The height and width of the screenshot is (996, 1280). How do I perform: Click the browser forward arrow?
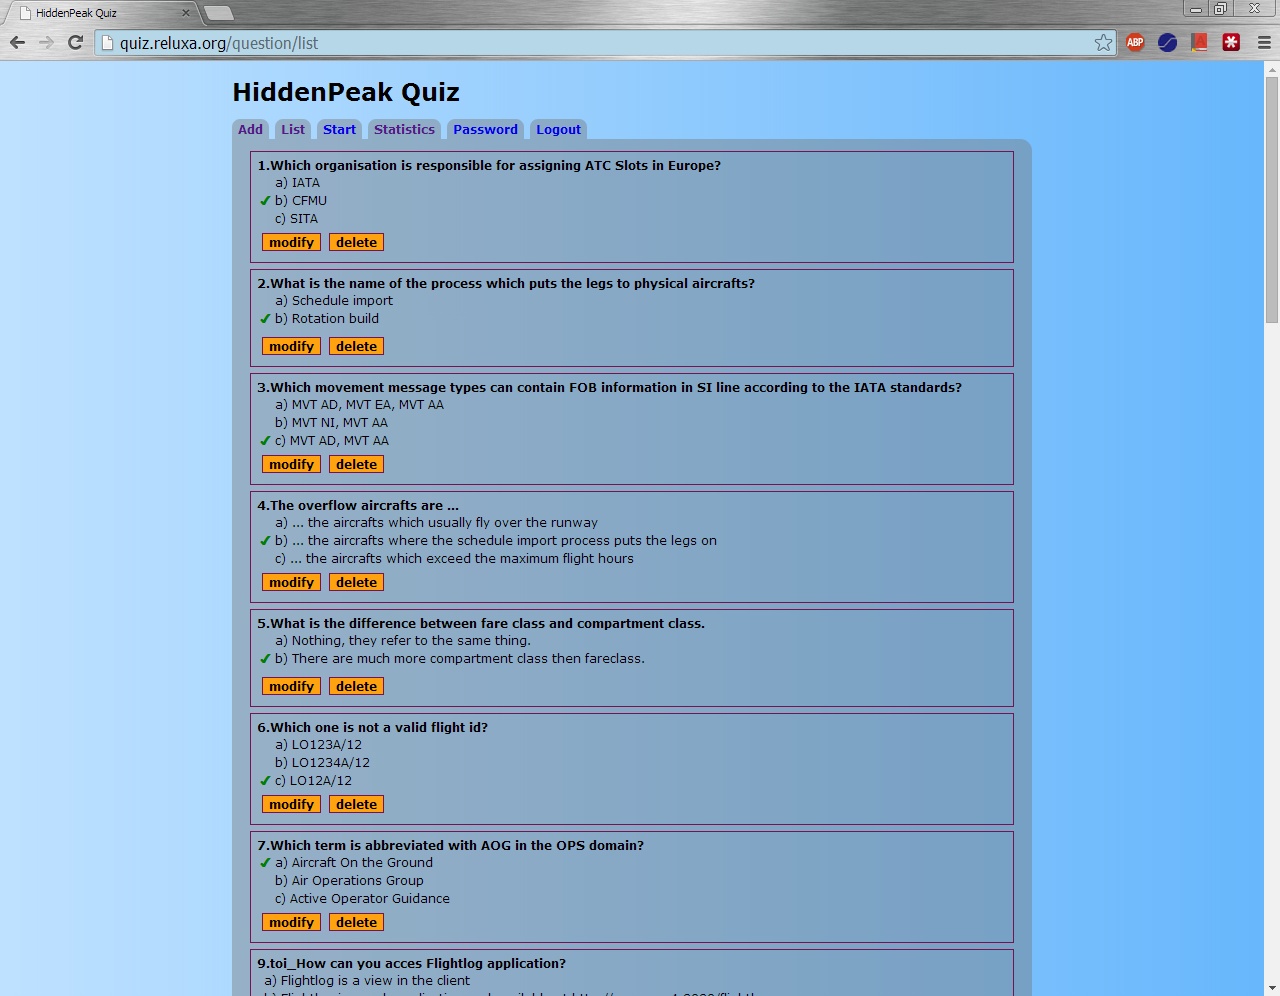pyautogui.click(x=46, y=42)
